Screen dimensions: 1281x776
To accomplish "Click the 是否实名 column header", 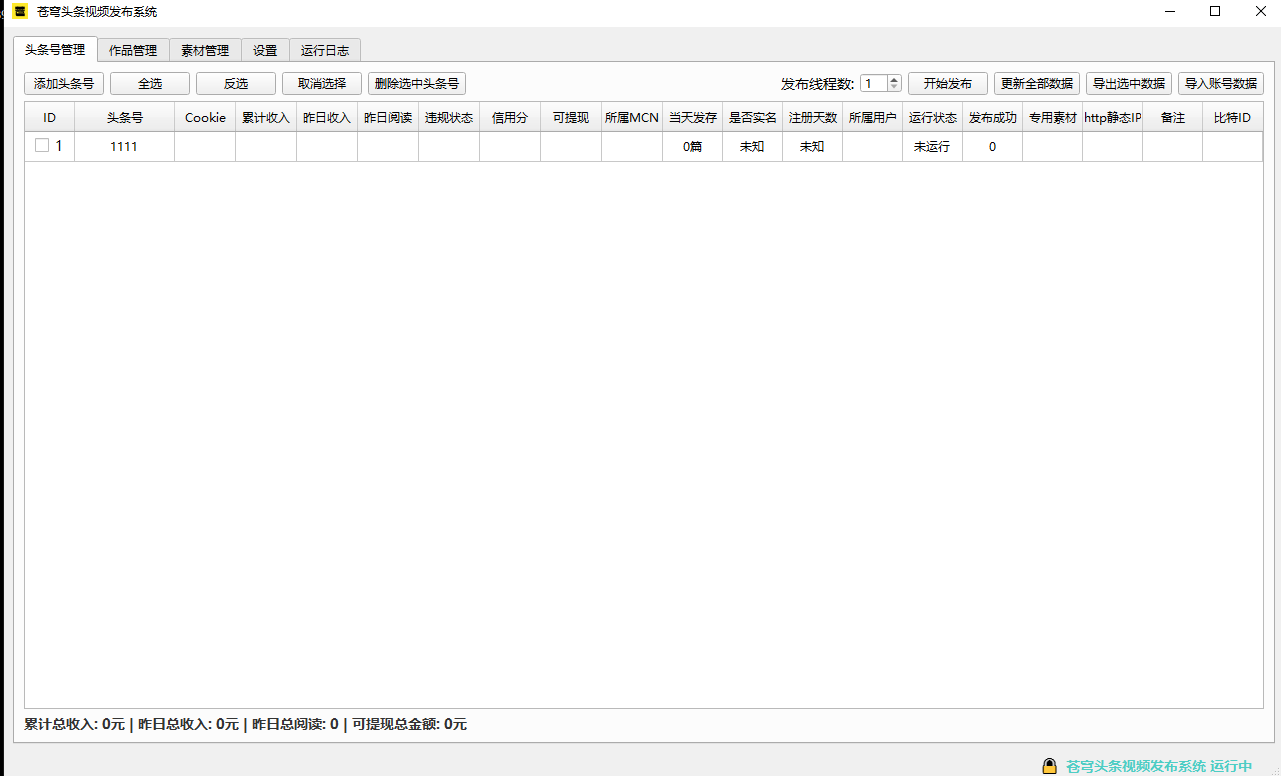I will click(753, 117).
